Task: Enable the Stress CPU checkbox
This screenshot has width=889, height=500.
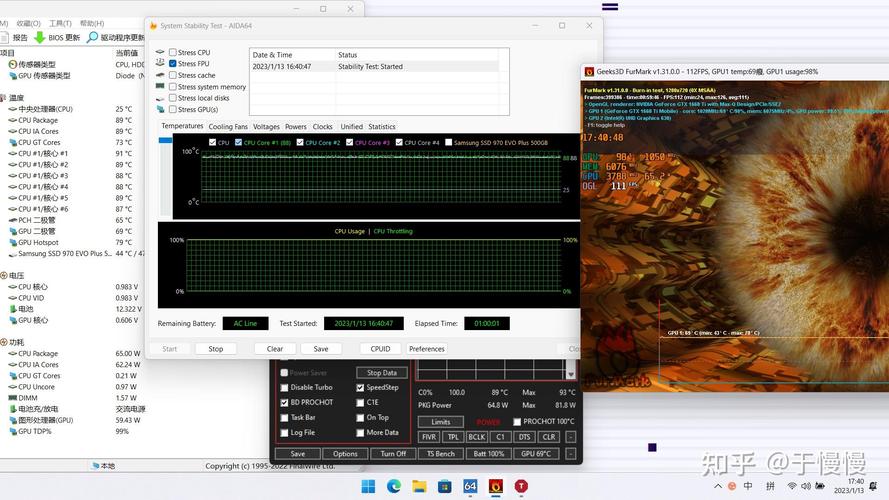Action: coord(173,52)
